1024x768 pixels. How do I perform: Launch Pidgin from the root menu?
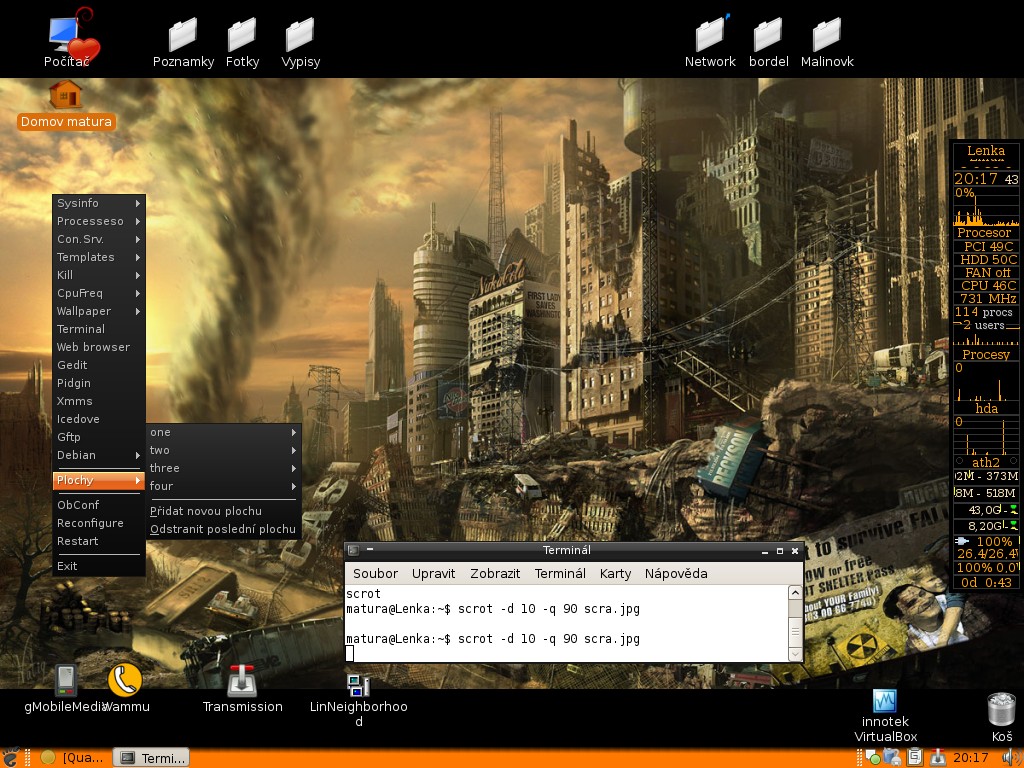99,383
